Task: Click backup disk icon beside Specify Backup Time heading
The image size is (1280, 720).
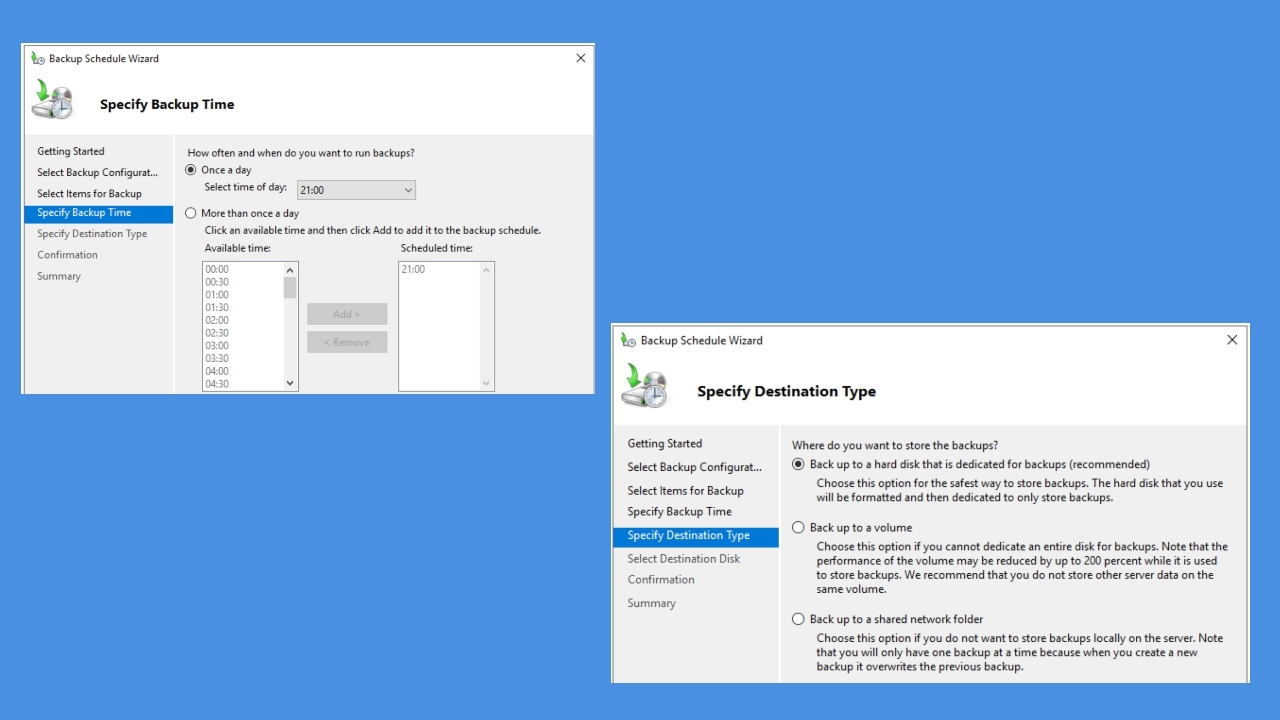Action: 53,99
